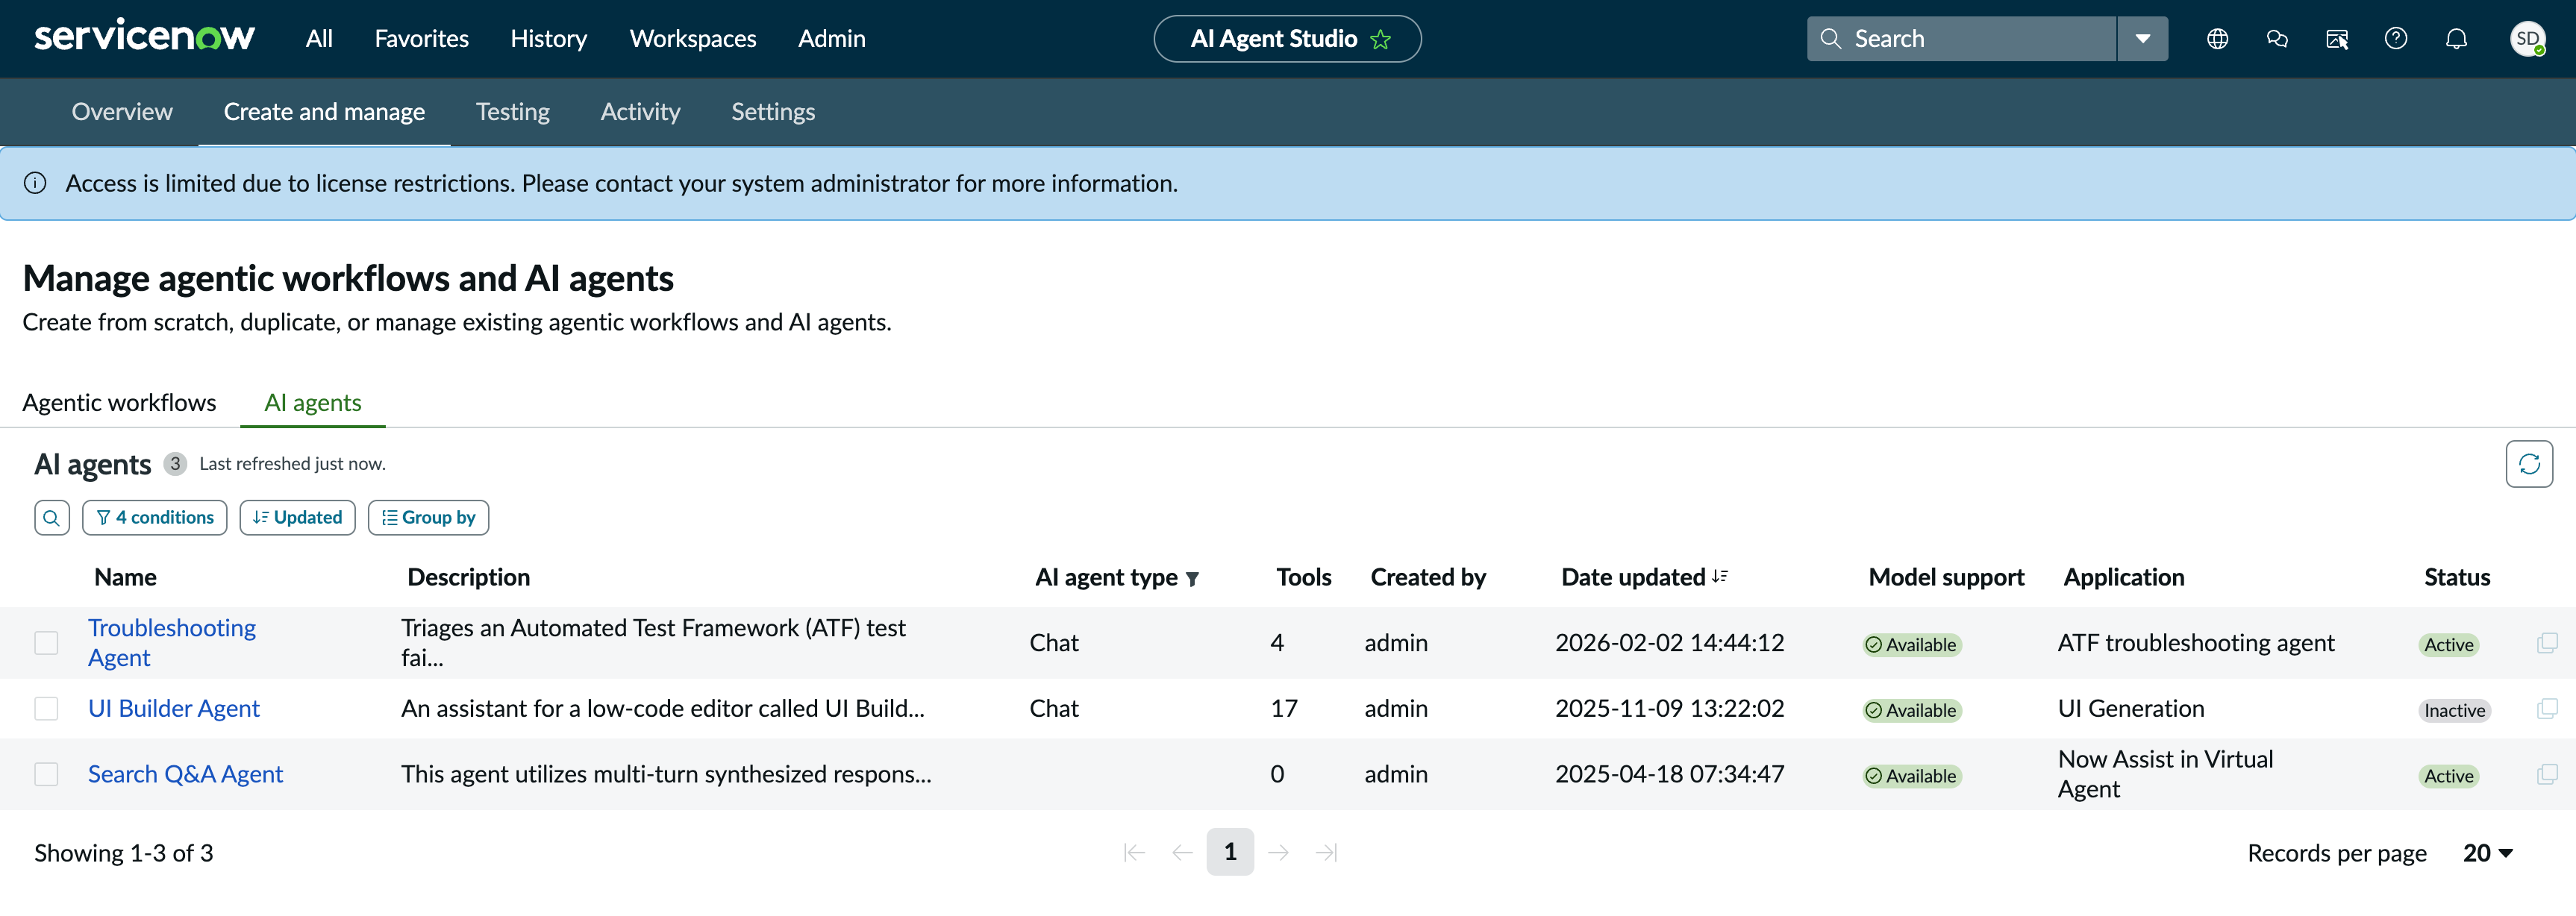Open the SD user avatar menu
The height and width of the screenshot is (916, 2576).
pyautogui.click(x=2527, y=39)
